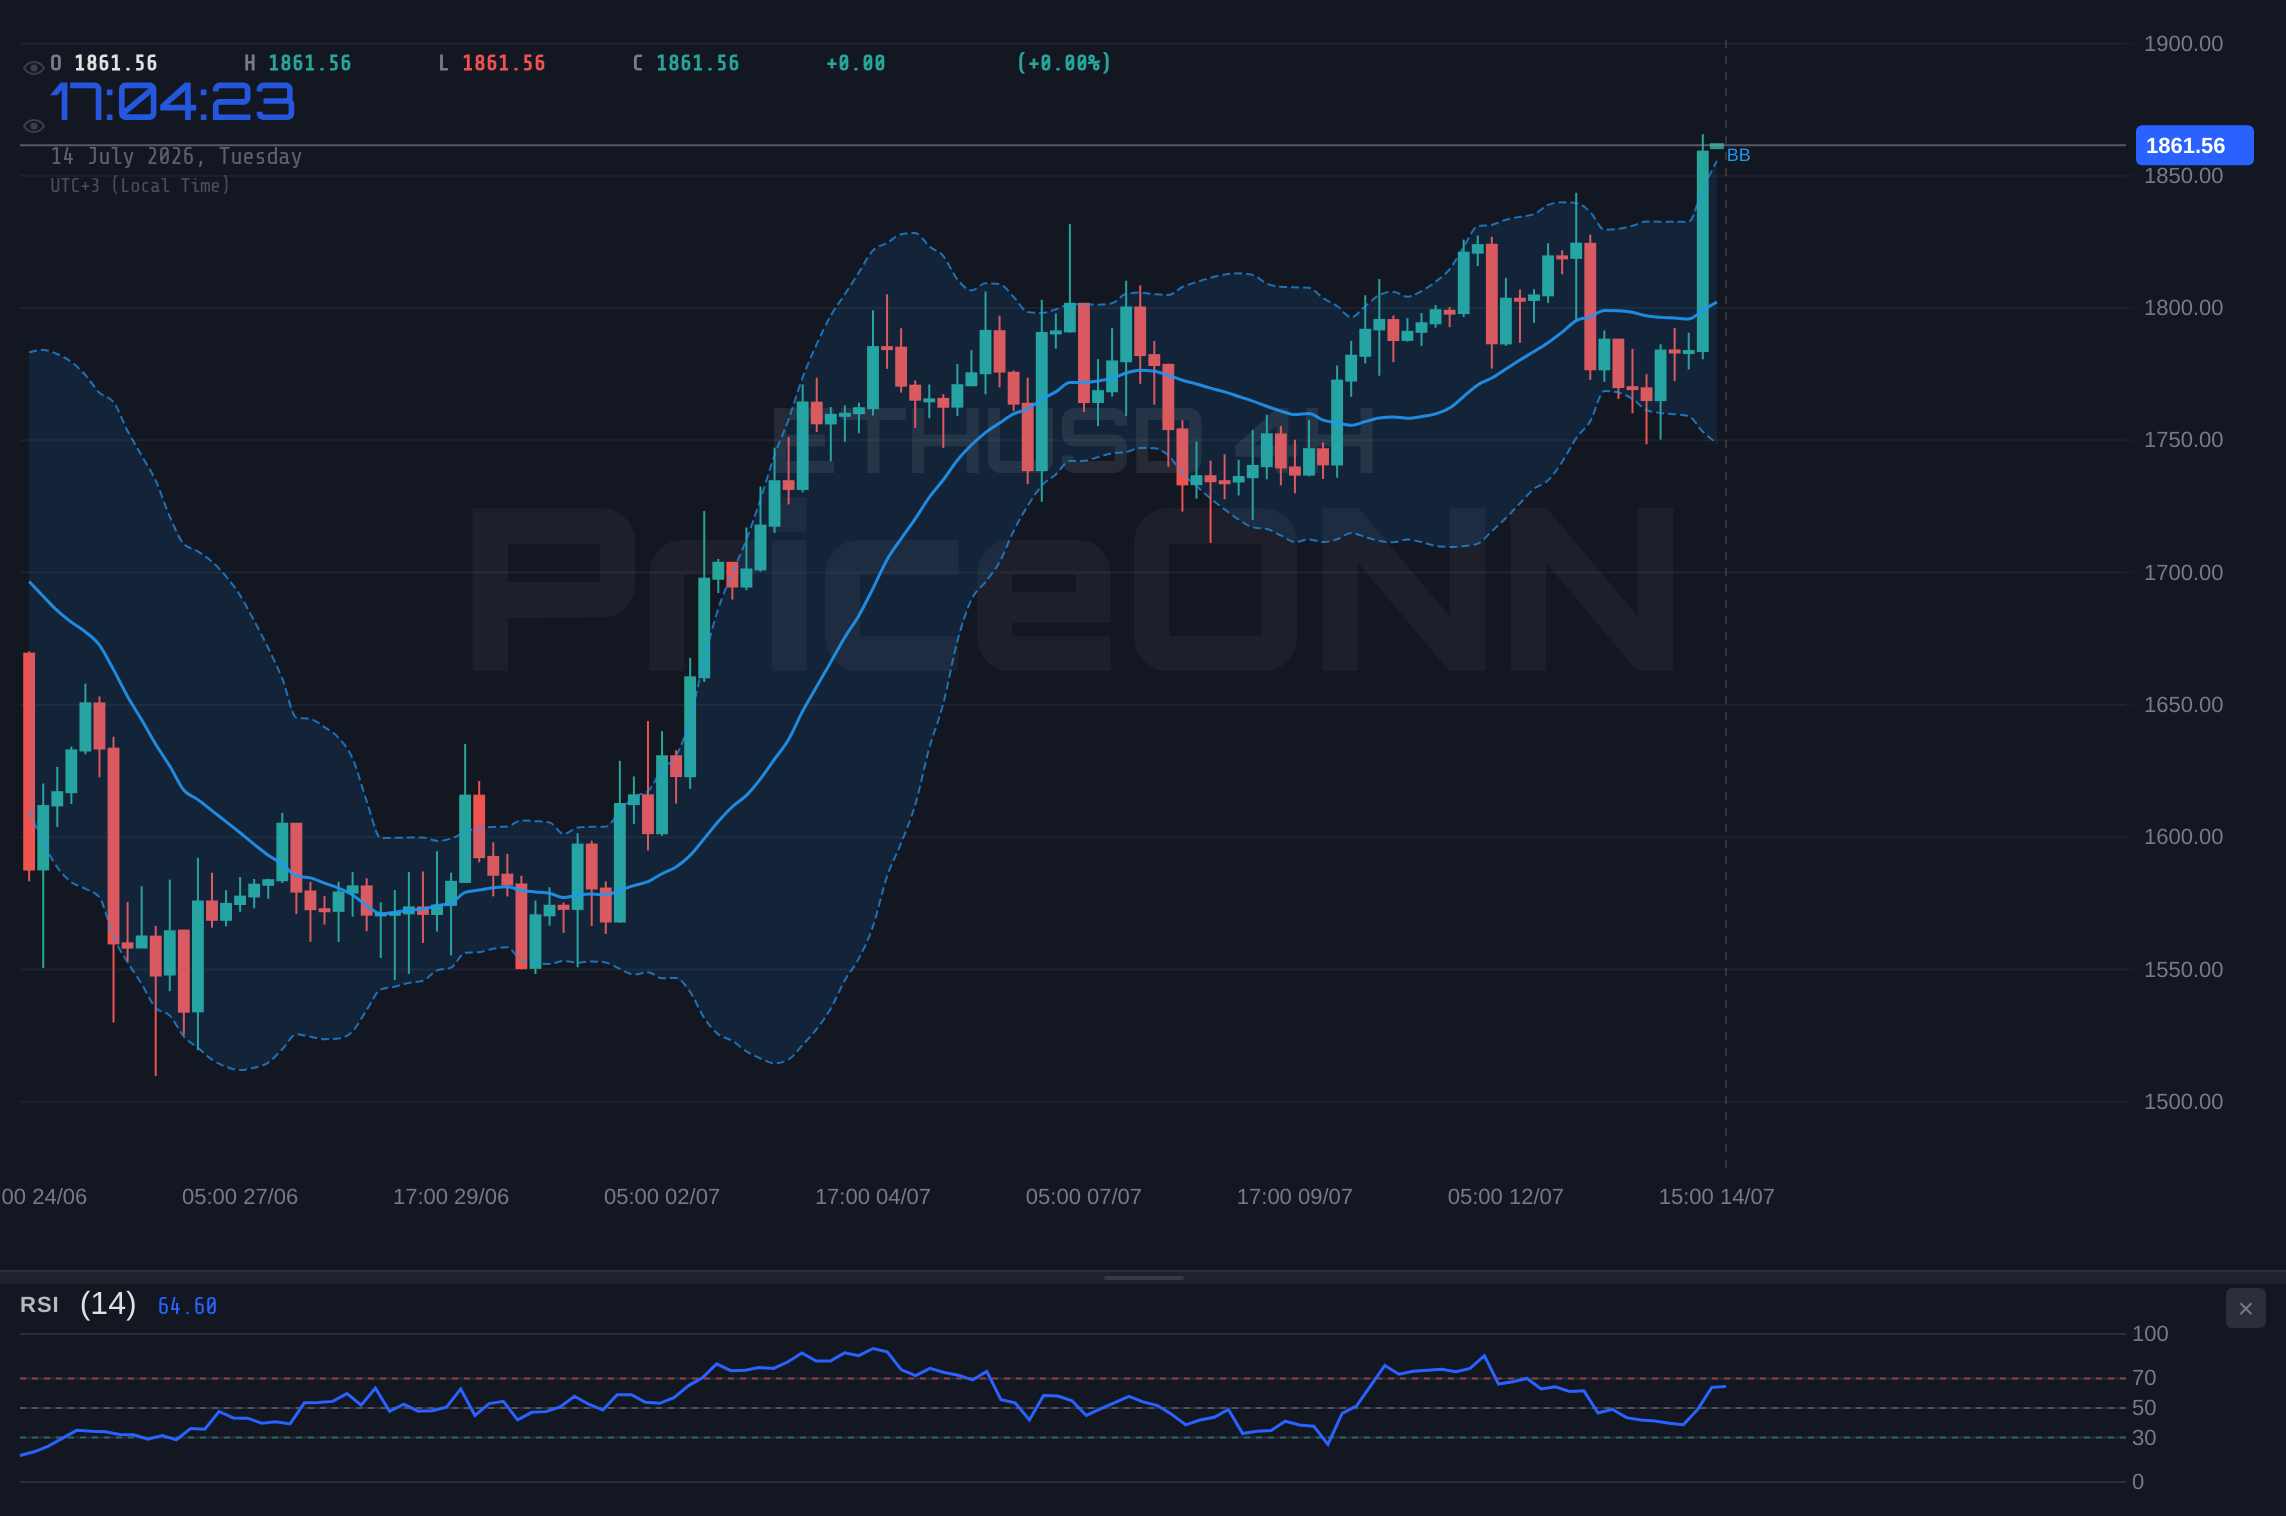The height and width of the screenshot is (1516, 2286).
Task: Click the 1600.00 price axis label
Action: tap(2183, 837)
